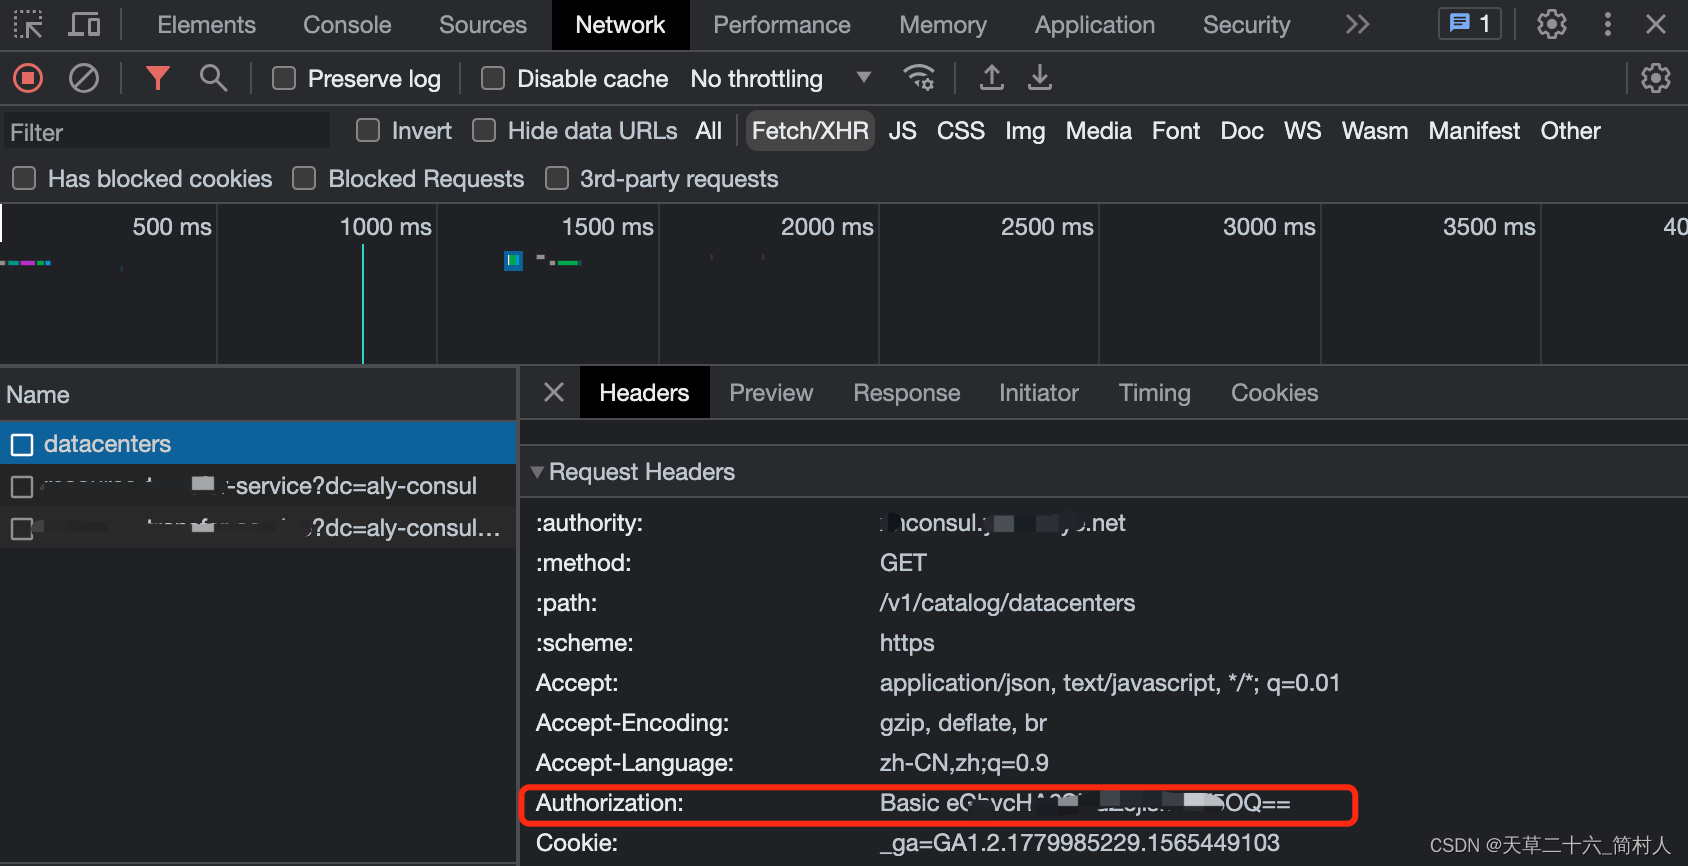
Task: Show the Response tab of the request
Action: 906,392
